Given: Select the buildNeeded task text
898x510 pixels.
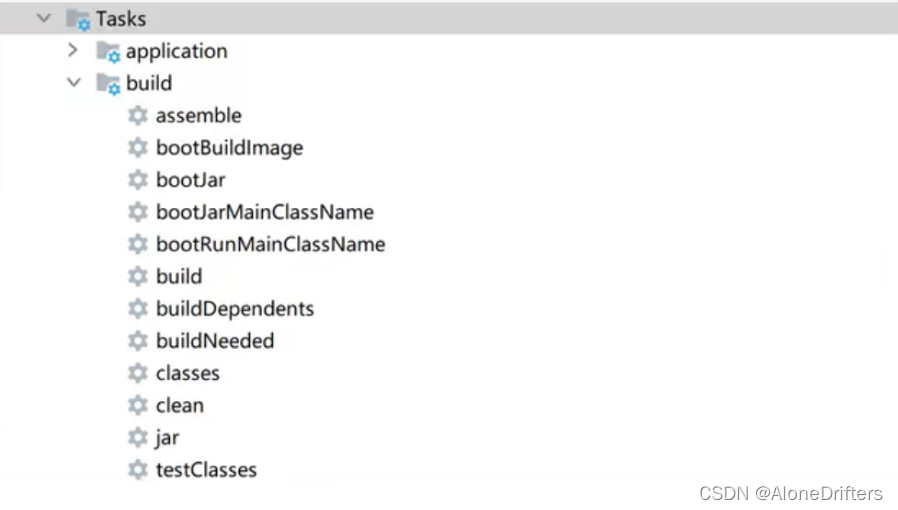Looking at the screenshot, I should [215, 341].
